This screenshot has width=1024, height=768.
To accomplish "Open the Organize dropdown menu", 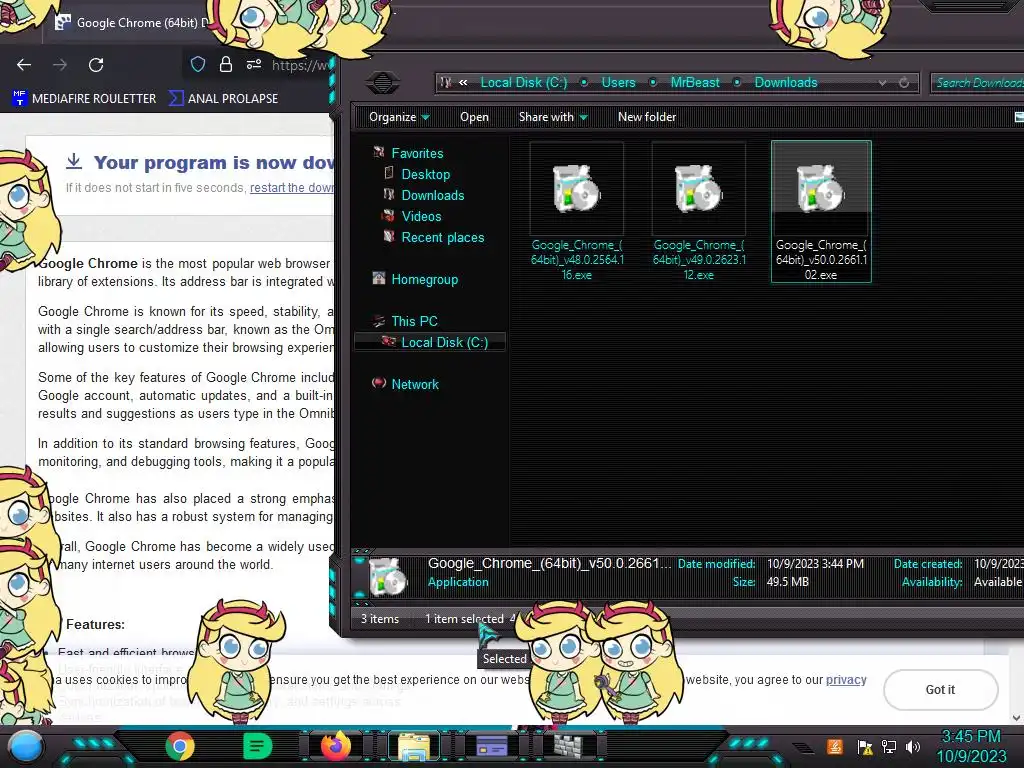I will [x=399, y=117].
